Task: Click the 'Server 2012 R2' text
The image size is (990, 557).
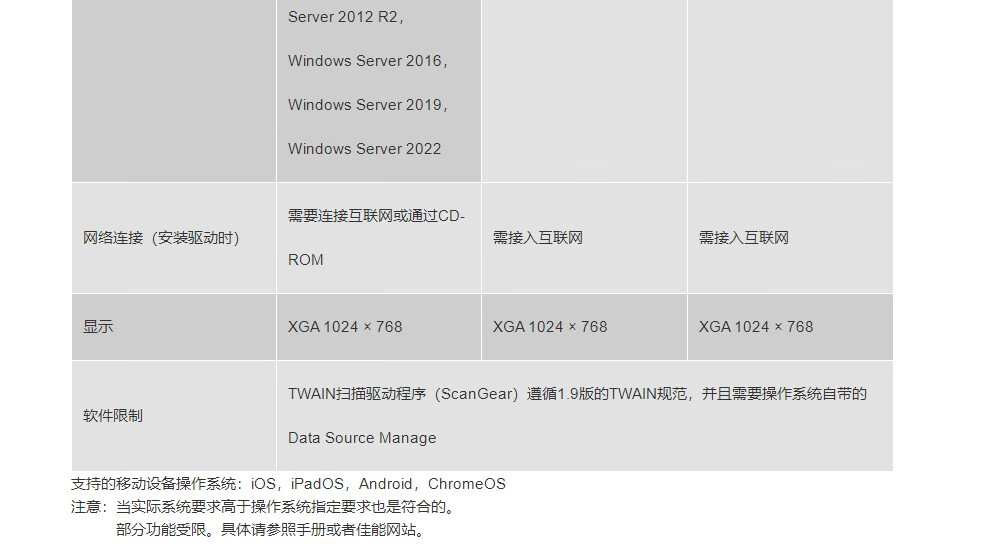Action: click(345, 17)
